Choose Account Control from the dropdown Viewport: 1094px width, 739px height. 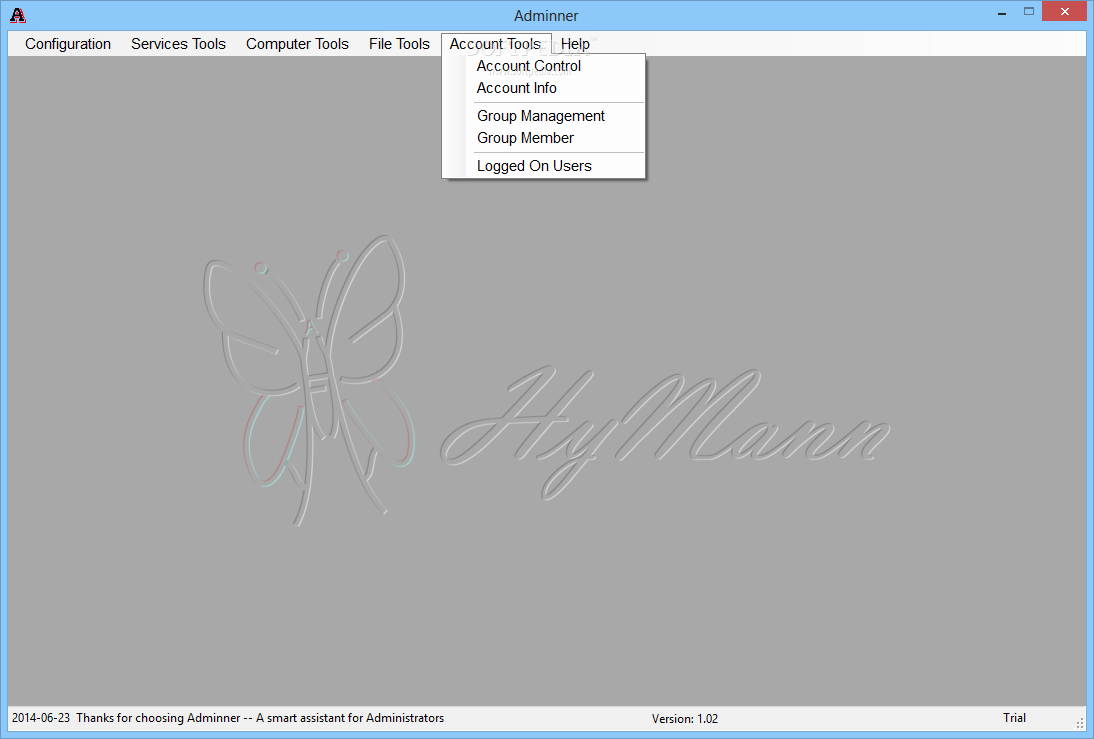543,66
